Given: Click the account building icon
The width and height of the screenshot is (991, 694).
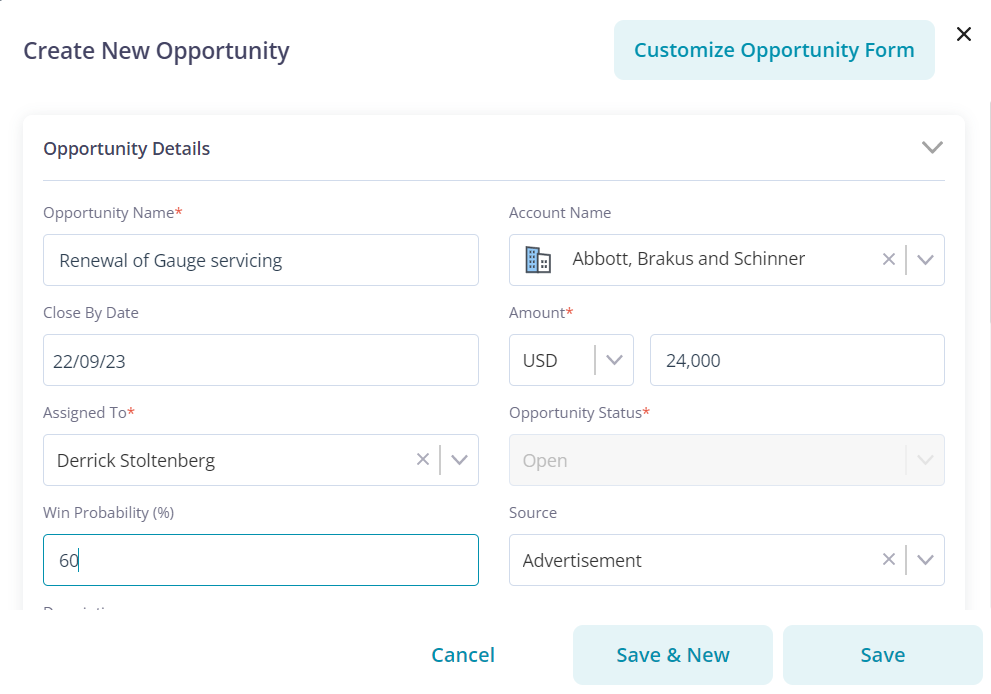Looking at the screenshot, I should 538,260.
